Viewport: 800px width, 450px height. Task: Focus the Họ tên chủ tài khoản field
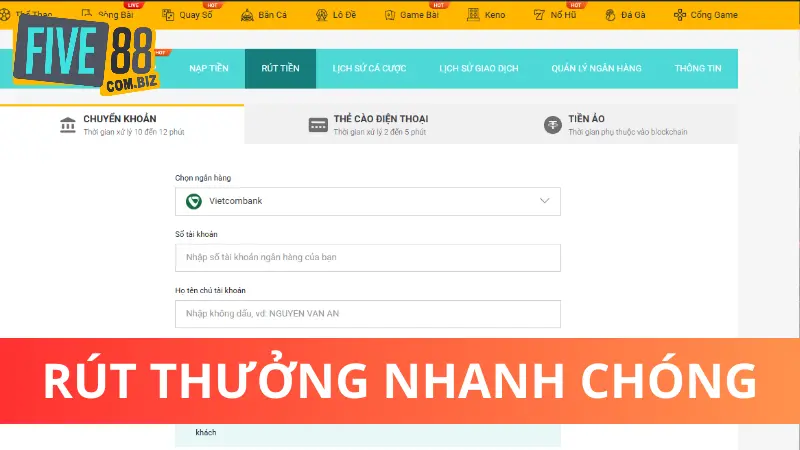point(367,314)
